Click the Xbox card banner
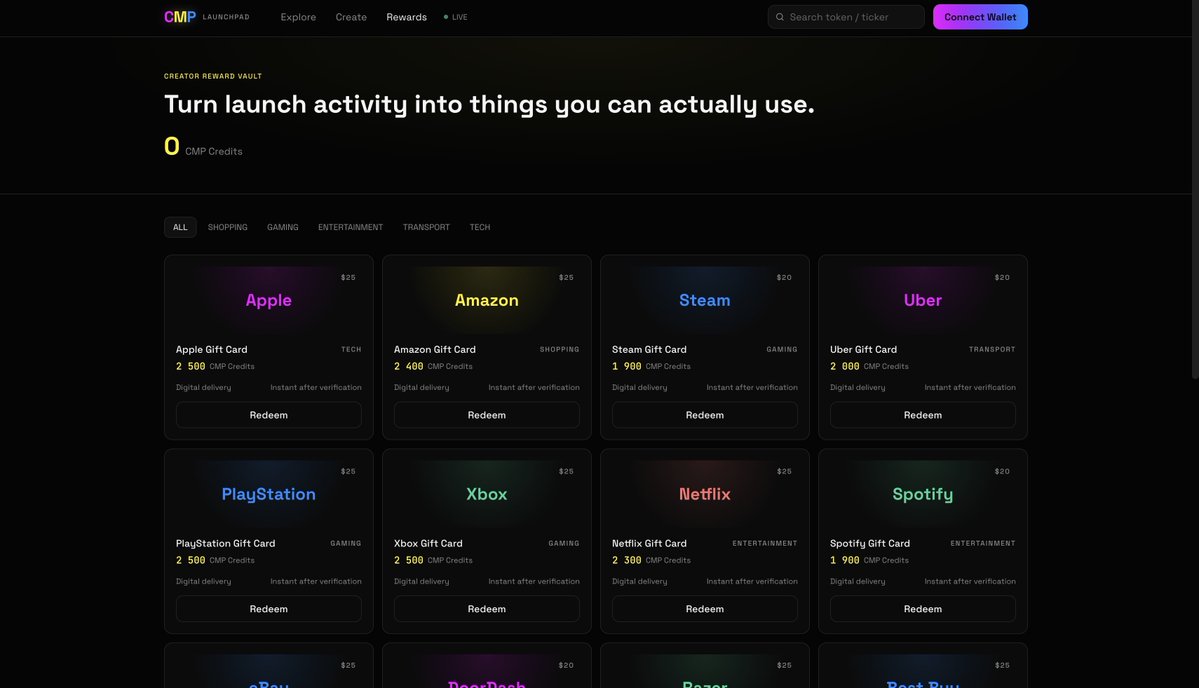This screenshot has height=688, width=1199. (x=486, y=494)
